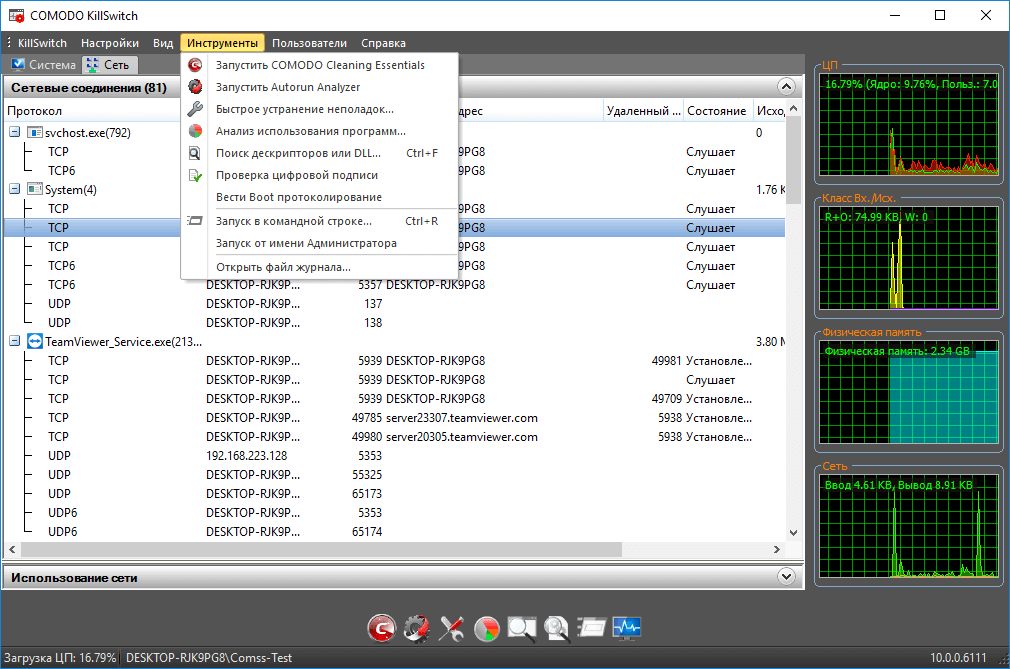Click the verify signature document-magnifier icon

[556, 628]
